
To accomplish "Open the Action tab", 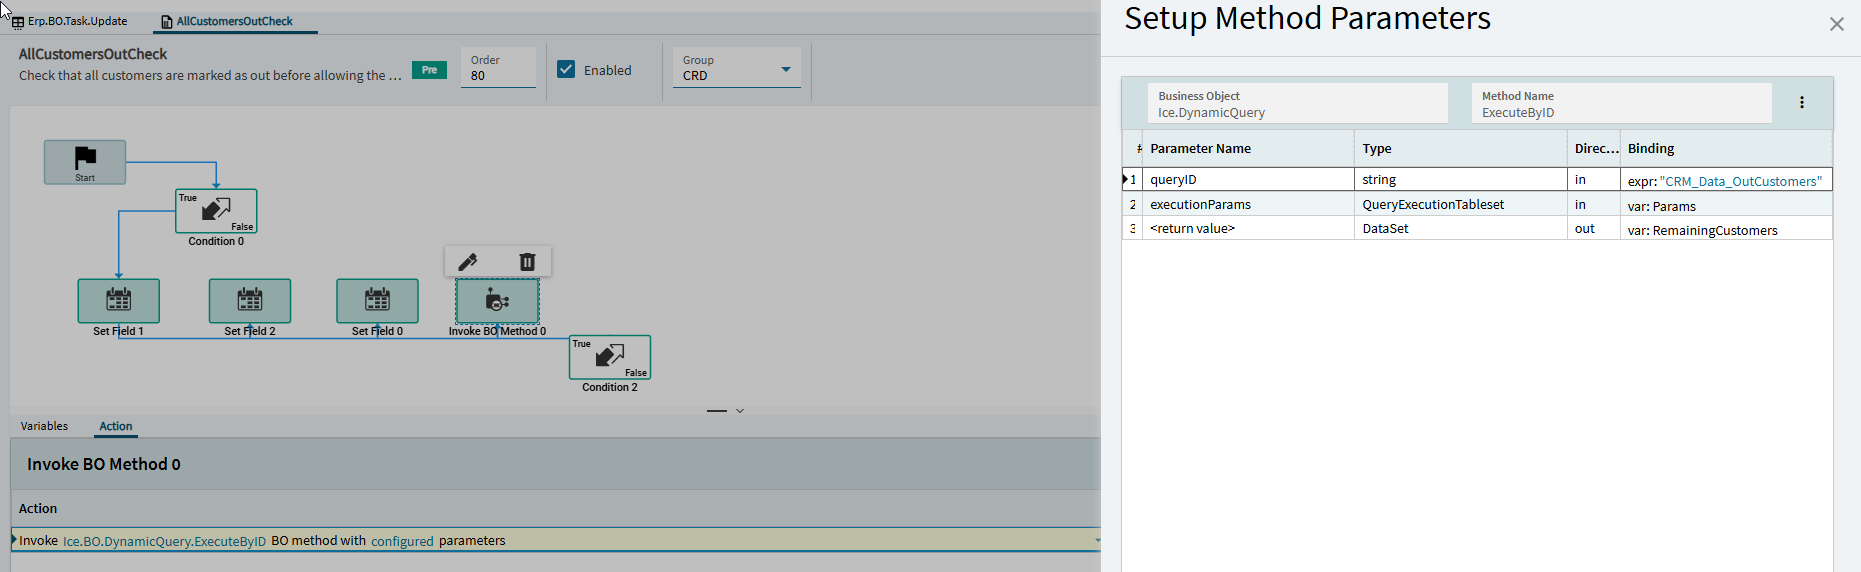I will click(x=116, y=426).
